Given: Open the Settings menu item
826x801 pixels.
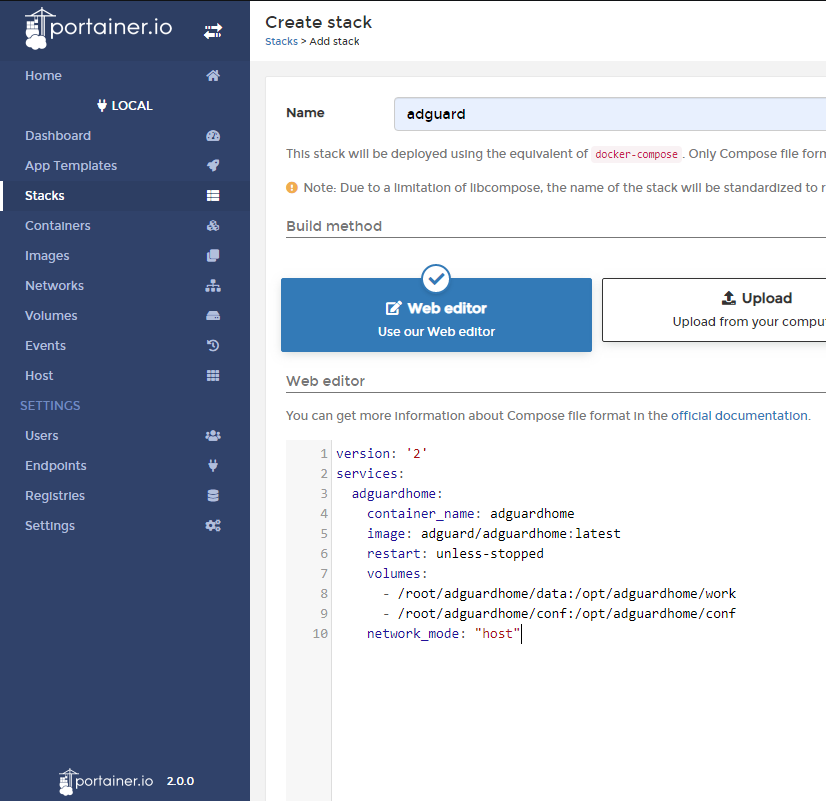Looking at the screenshot, I should 50,526.
